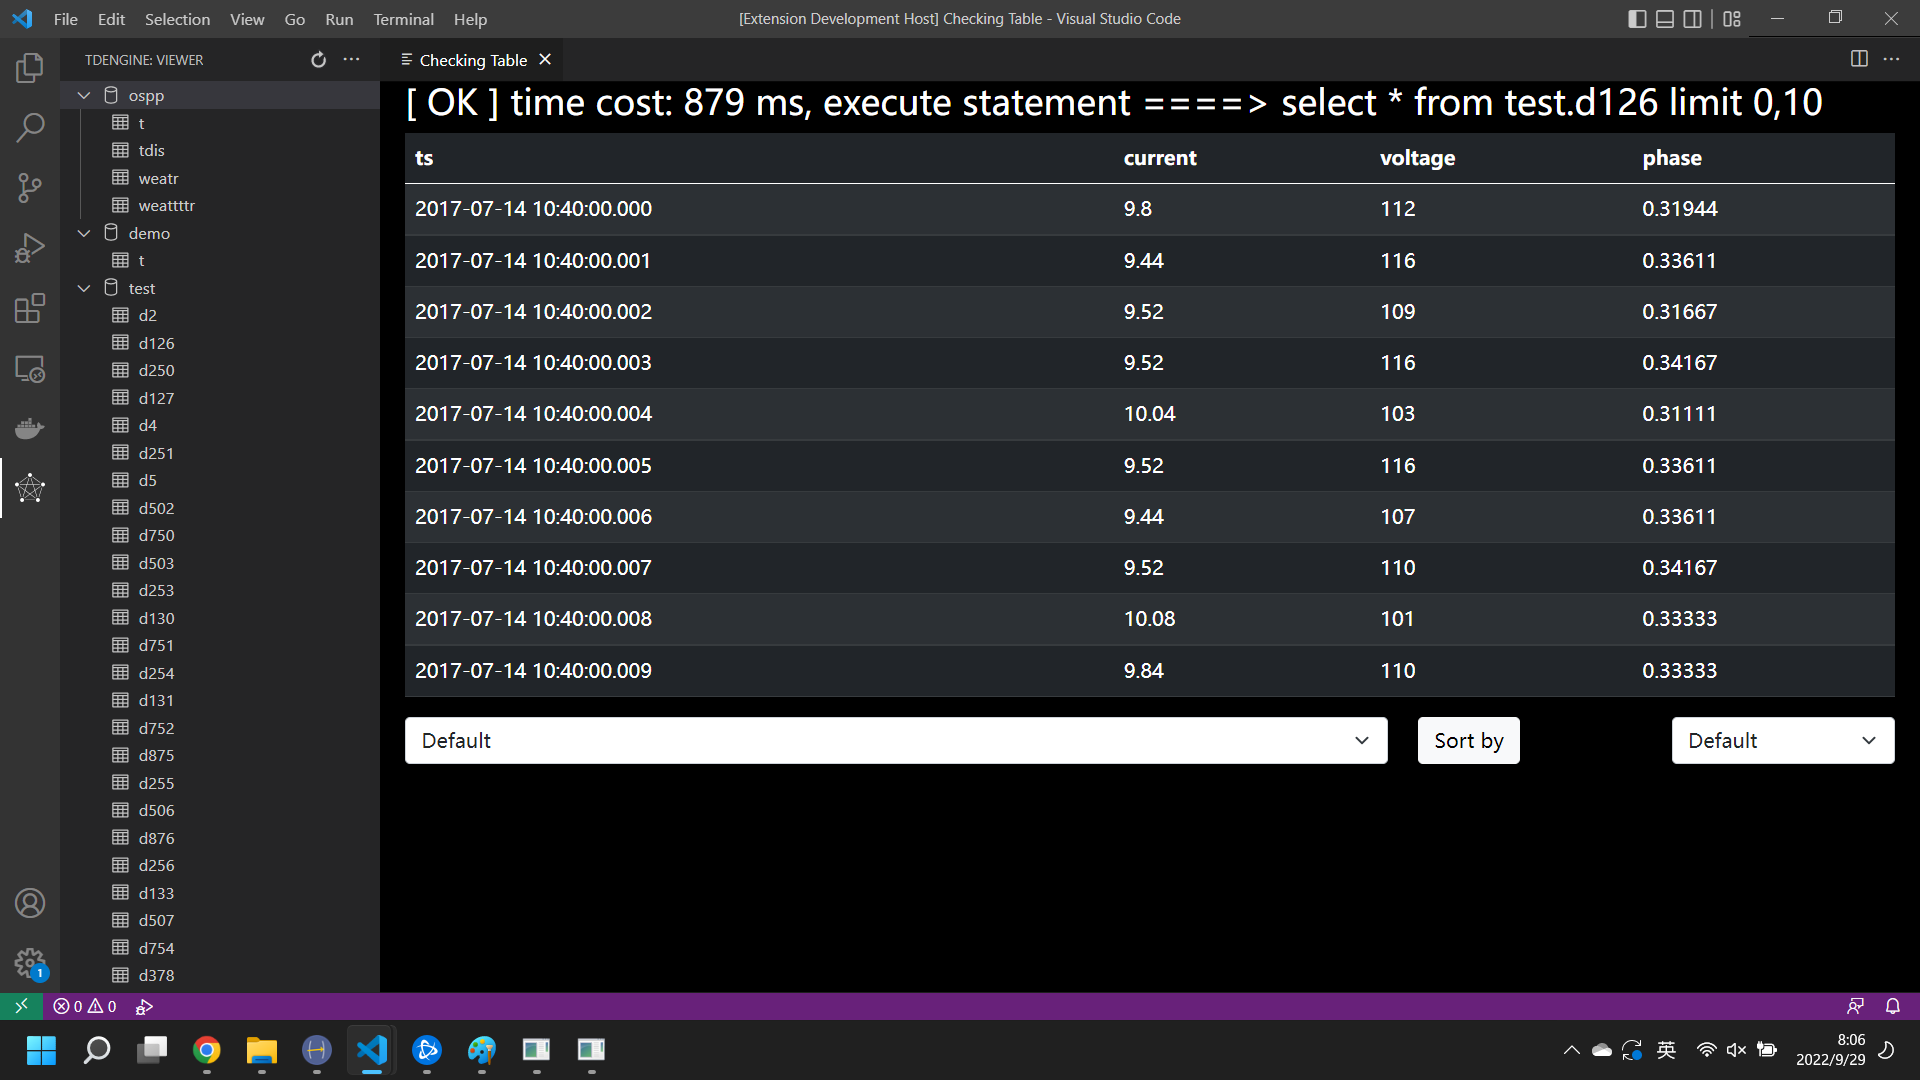Open File Explorer from taskbar
This screenshot has width=1920, height=1080.
(x=262, y=1050)
